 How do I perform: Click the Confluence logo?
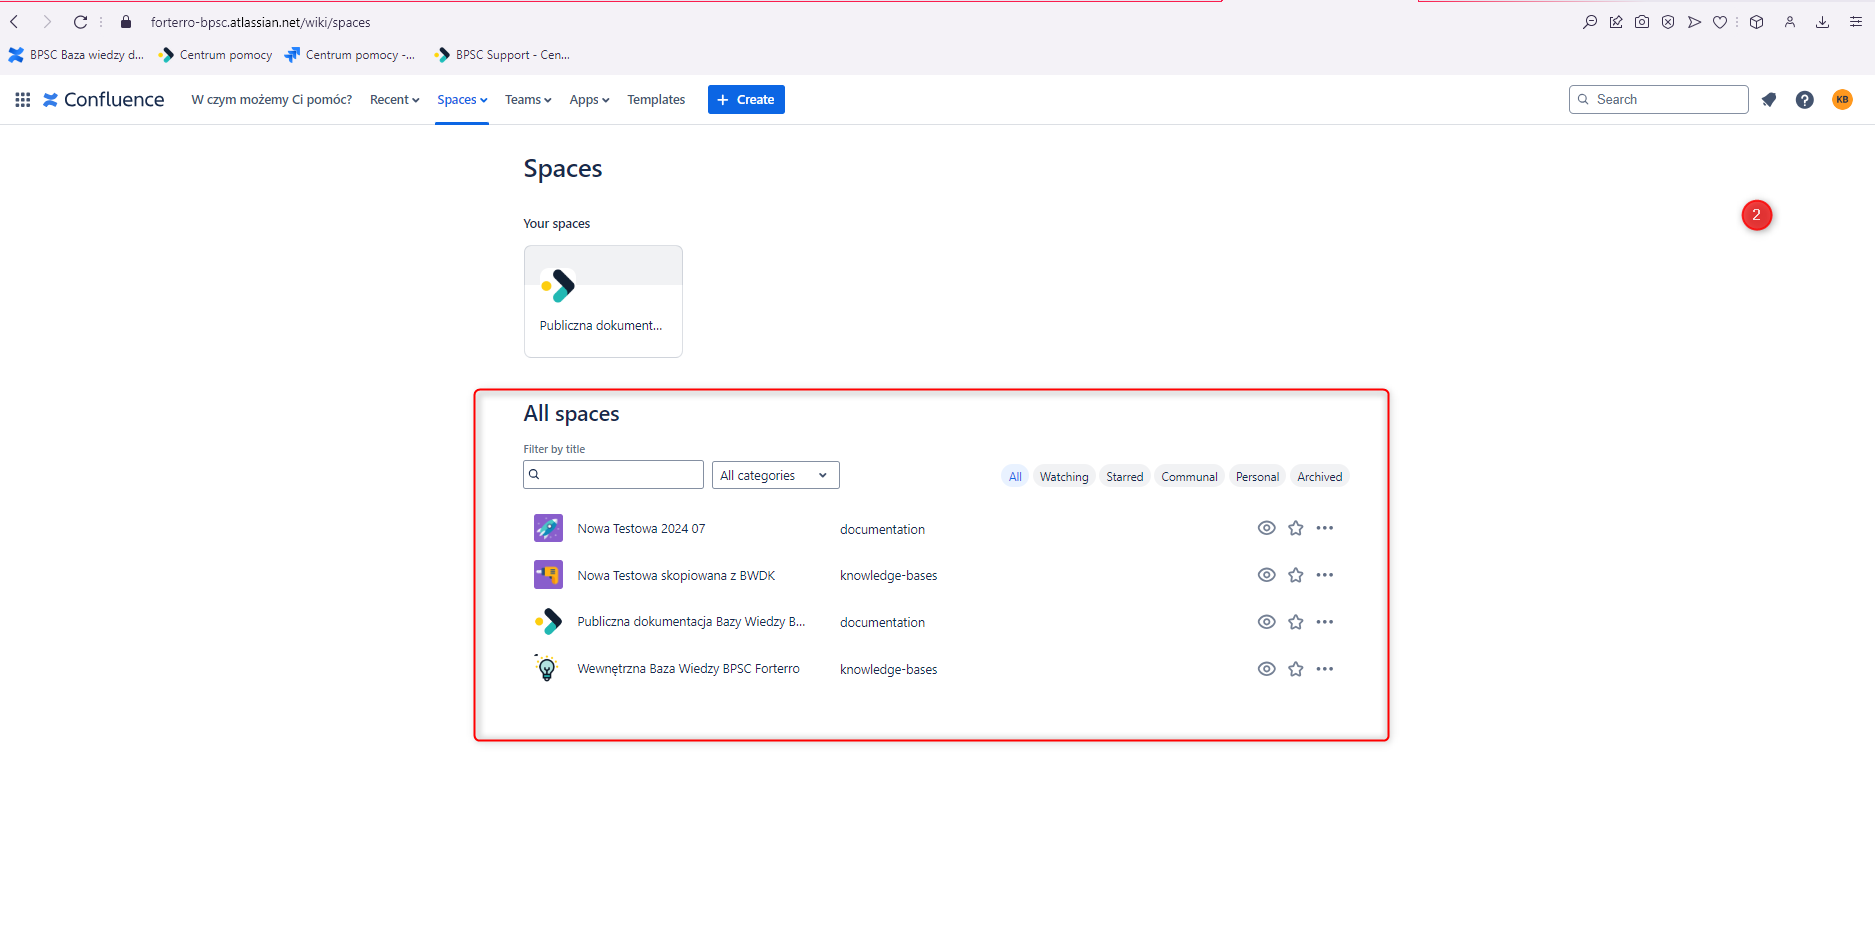coord(104,100)
